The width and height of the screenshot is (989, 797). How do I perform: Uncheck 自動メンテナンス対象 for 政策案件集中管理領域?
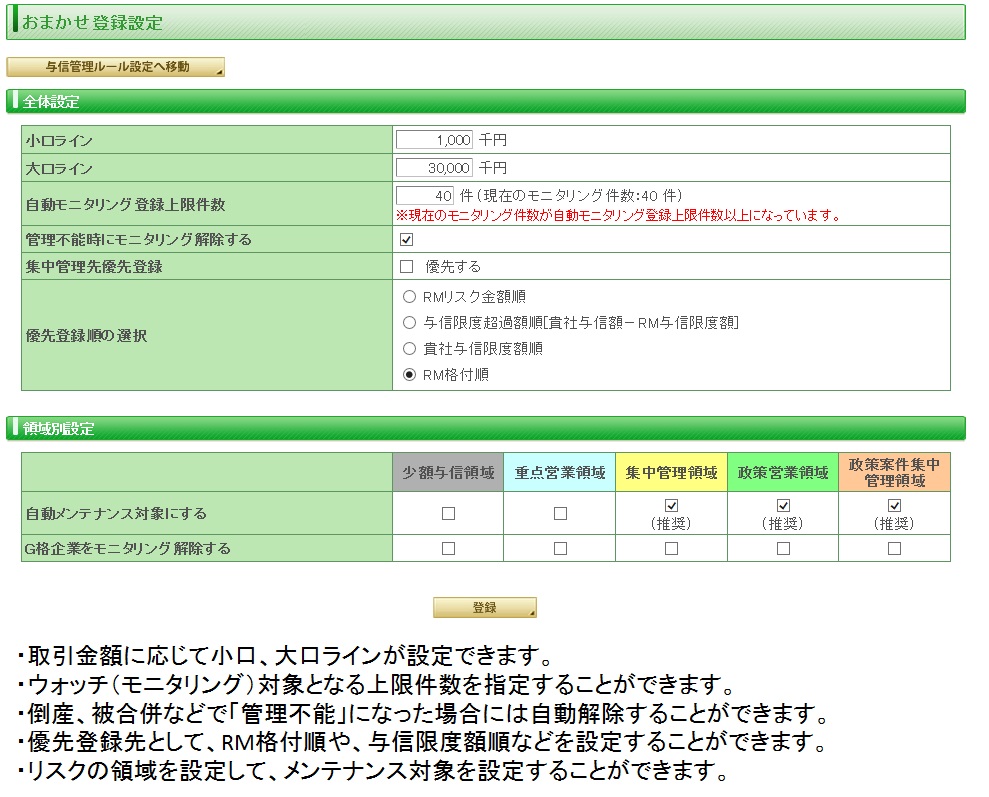pyautogui.click(x=894, y=506)
